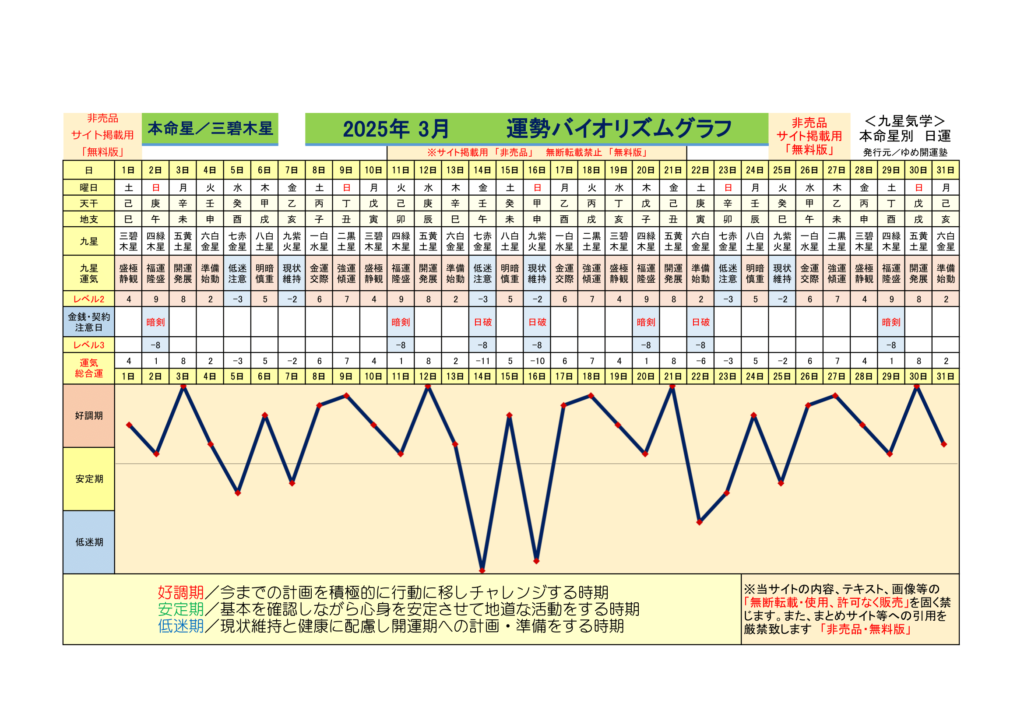The height and width of the screenshot is (724, 1024).
Task: Click the lowest graph point at 14日
Action: point(483,570)
